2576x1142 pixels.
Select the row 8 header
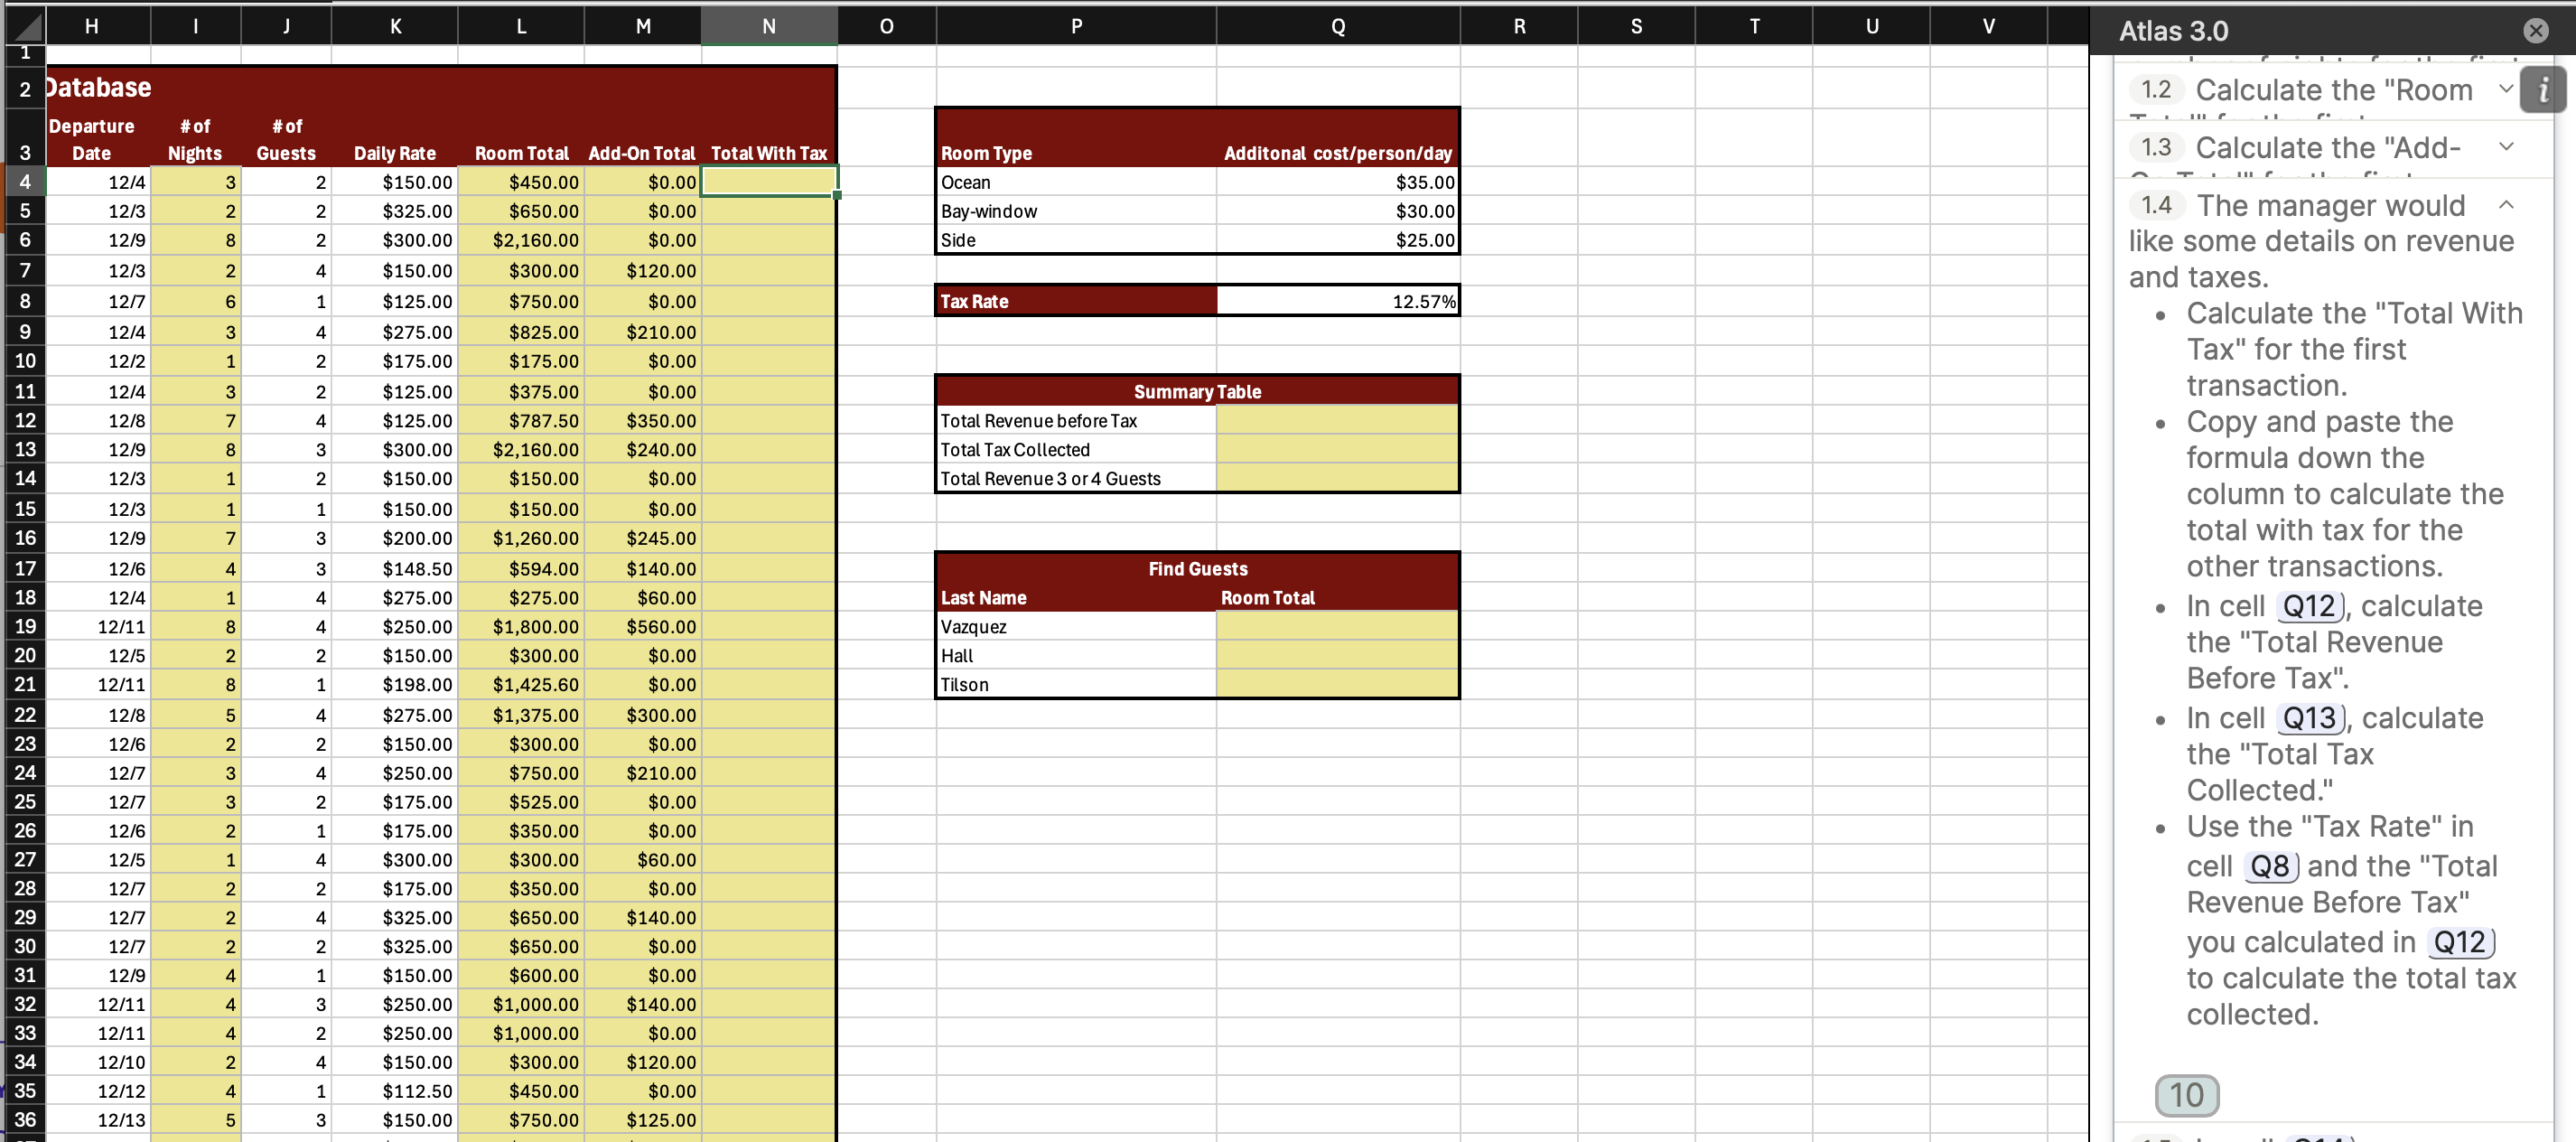(x=24, y=301)
